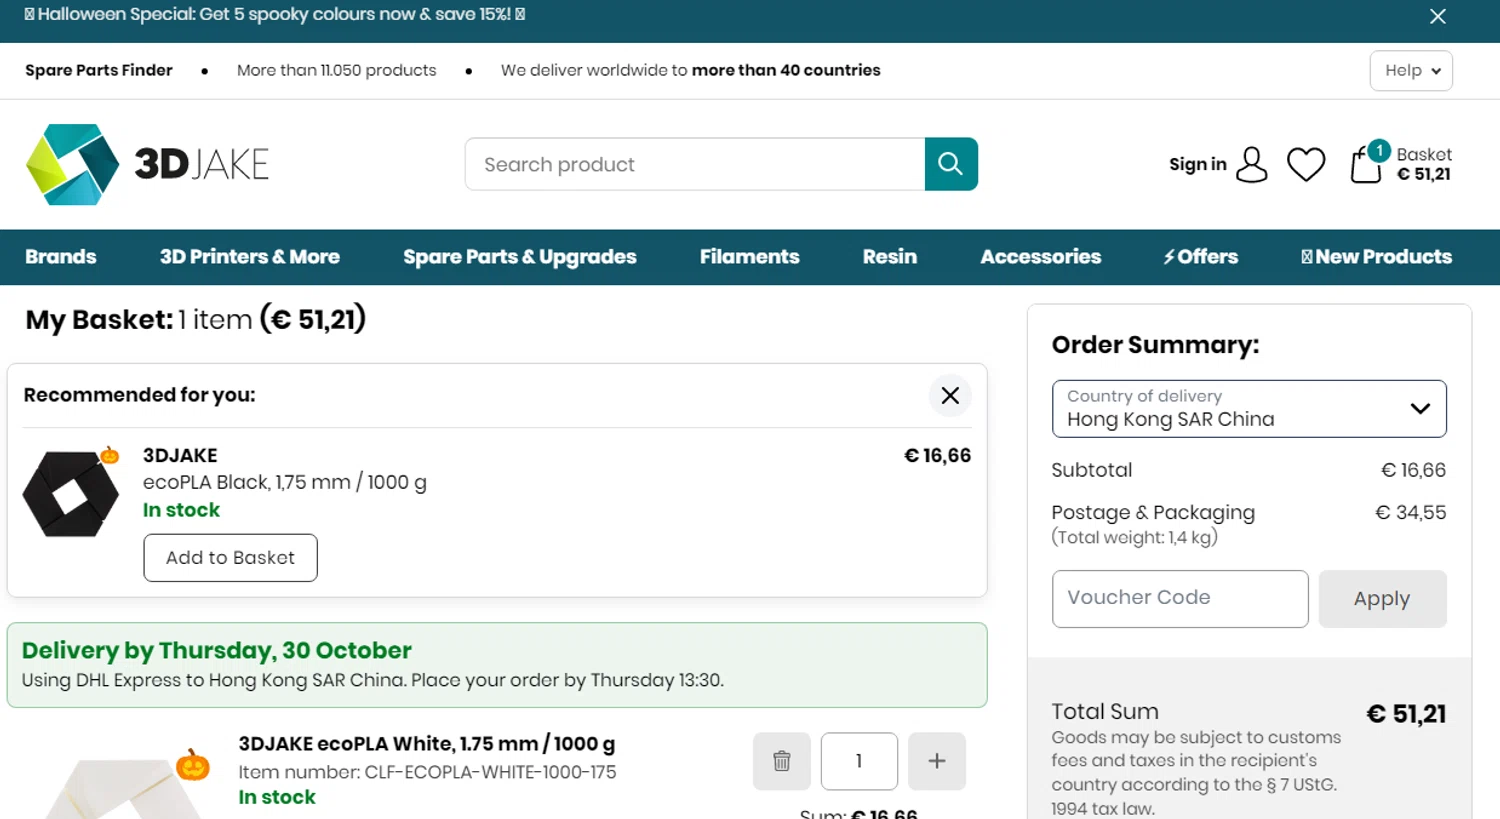This screenshot has width=1500, height=819.
Task: Click the 3DJAKE logo
Action: coord(147,164)
